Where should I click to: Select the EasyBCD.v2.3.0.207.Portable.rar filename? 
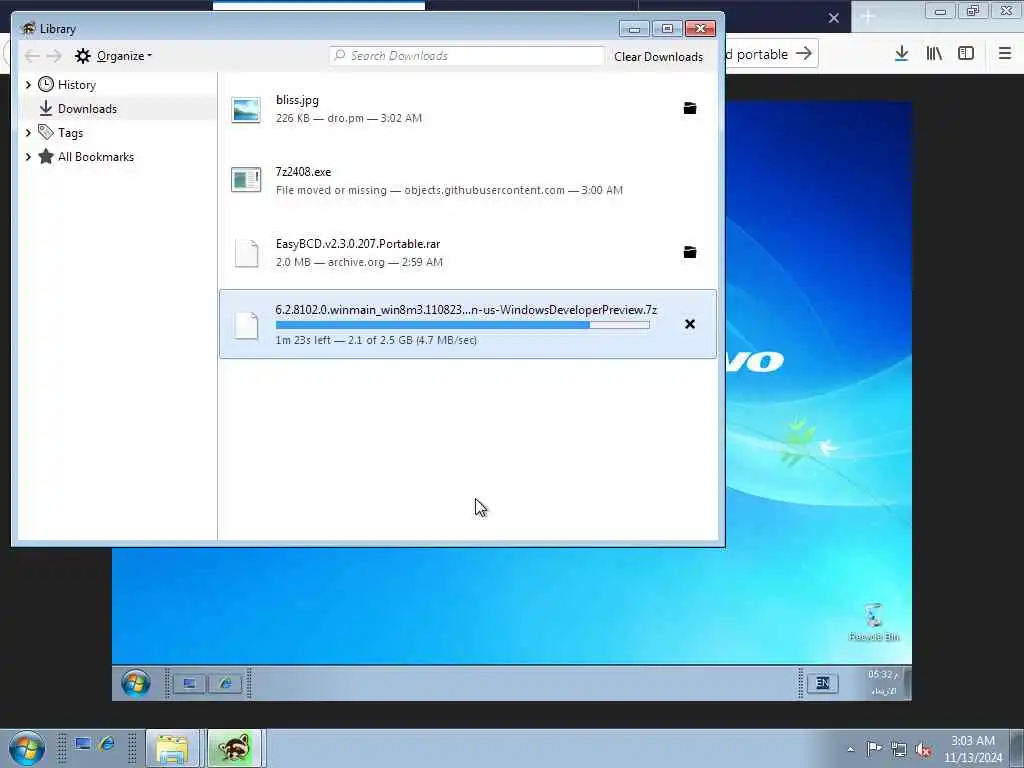click(x=358, y=244)
